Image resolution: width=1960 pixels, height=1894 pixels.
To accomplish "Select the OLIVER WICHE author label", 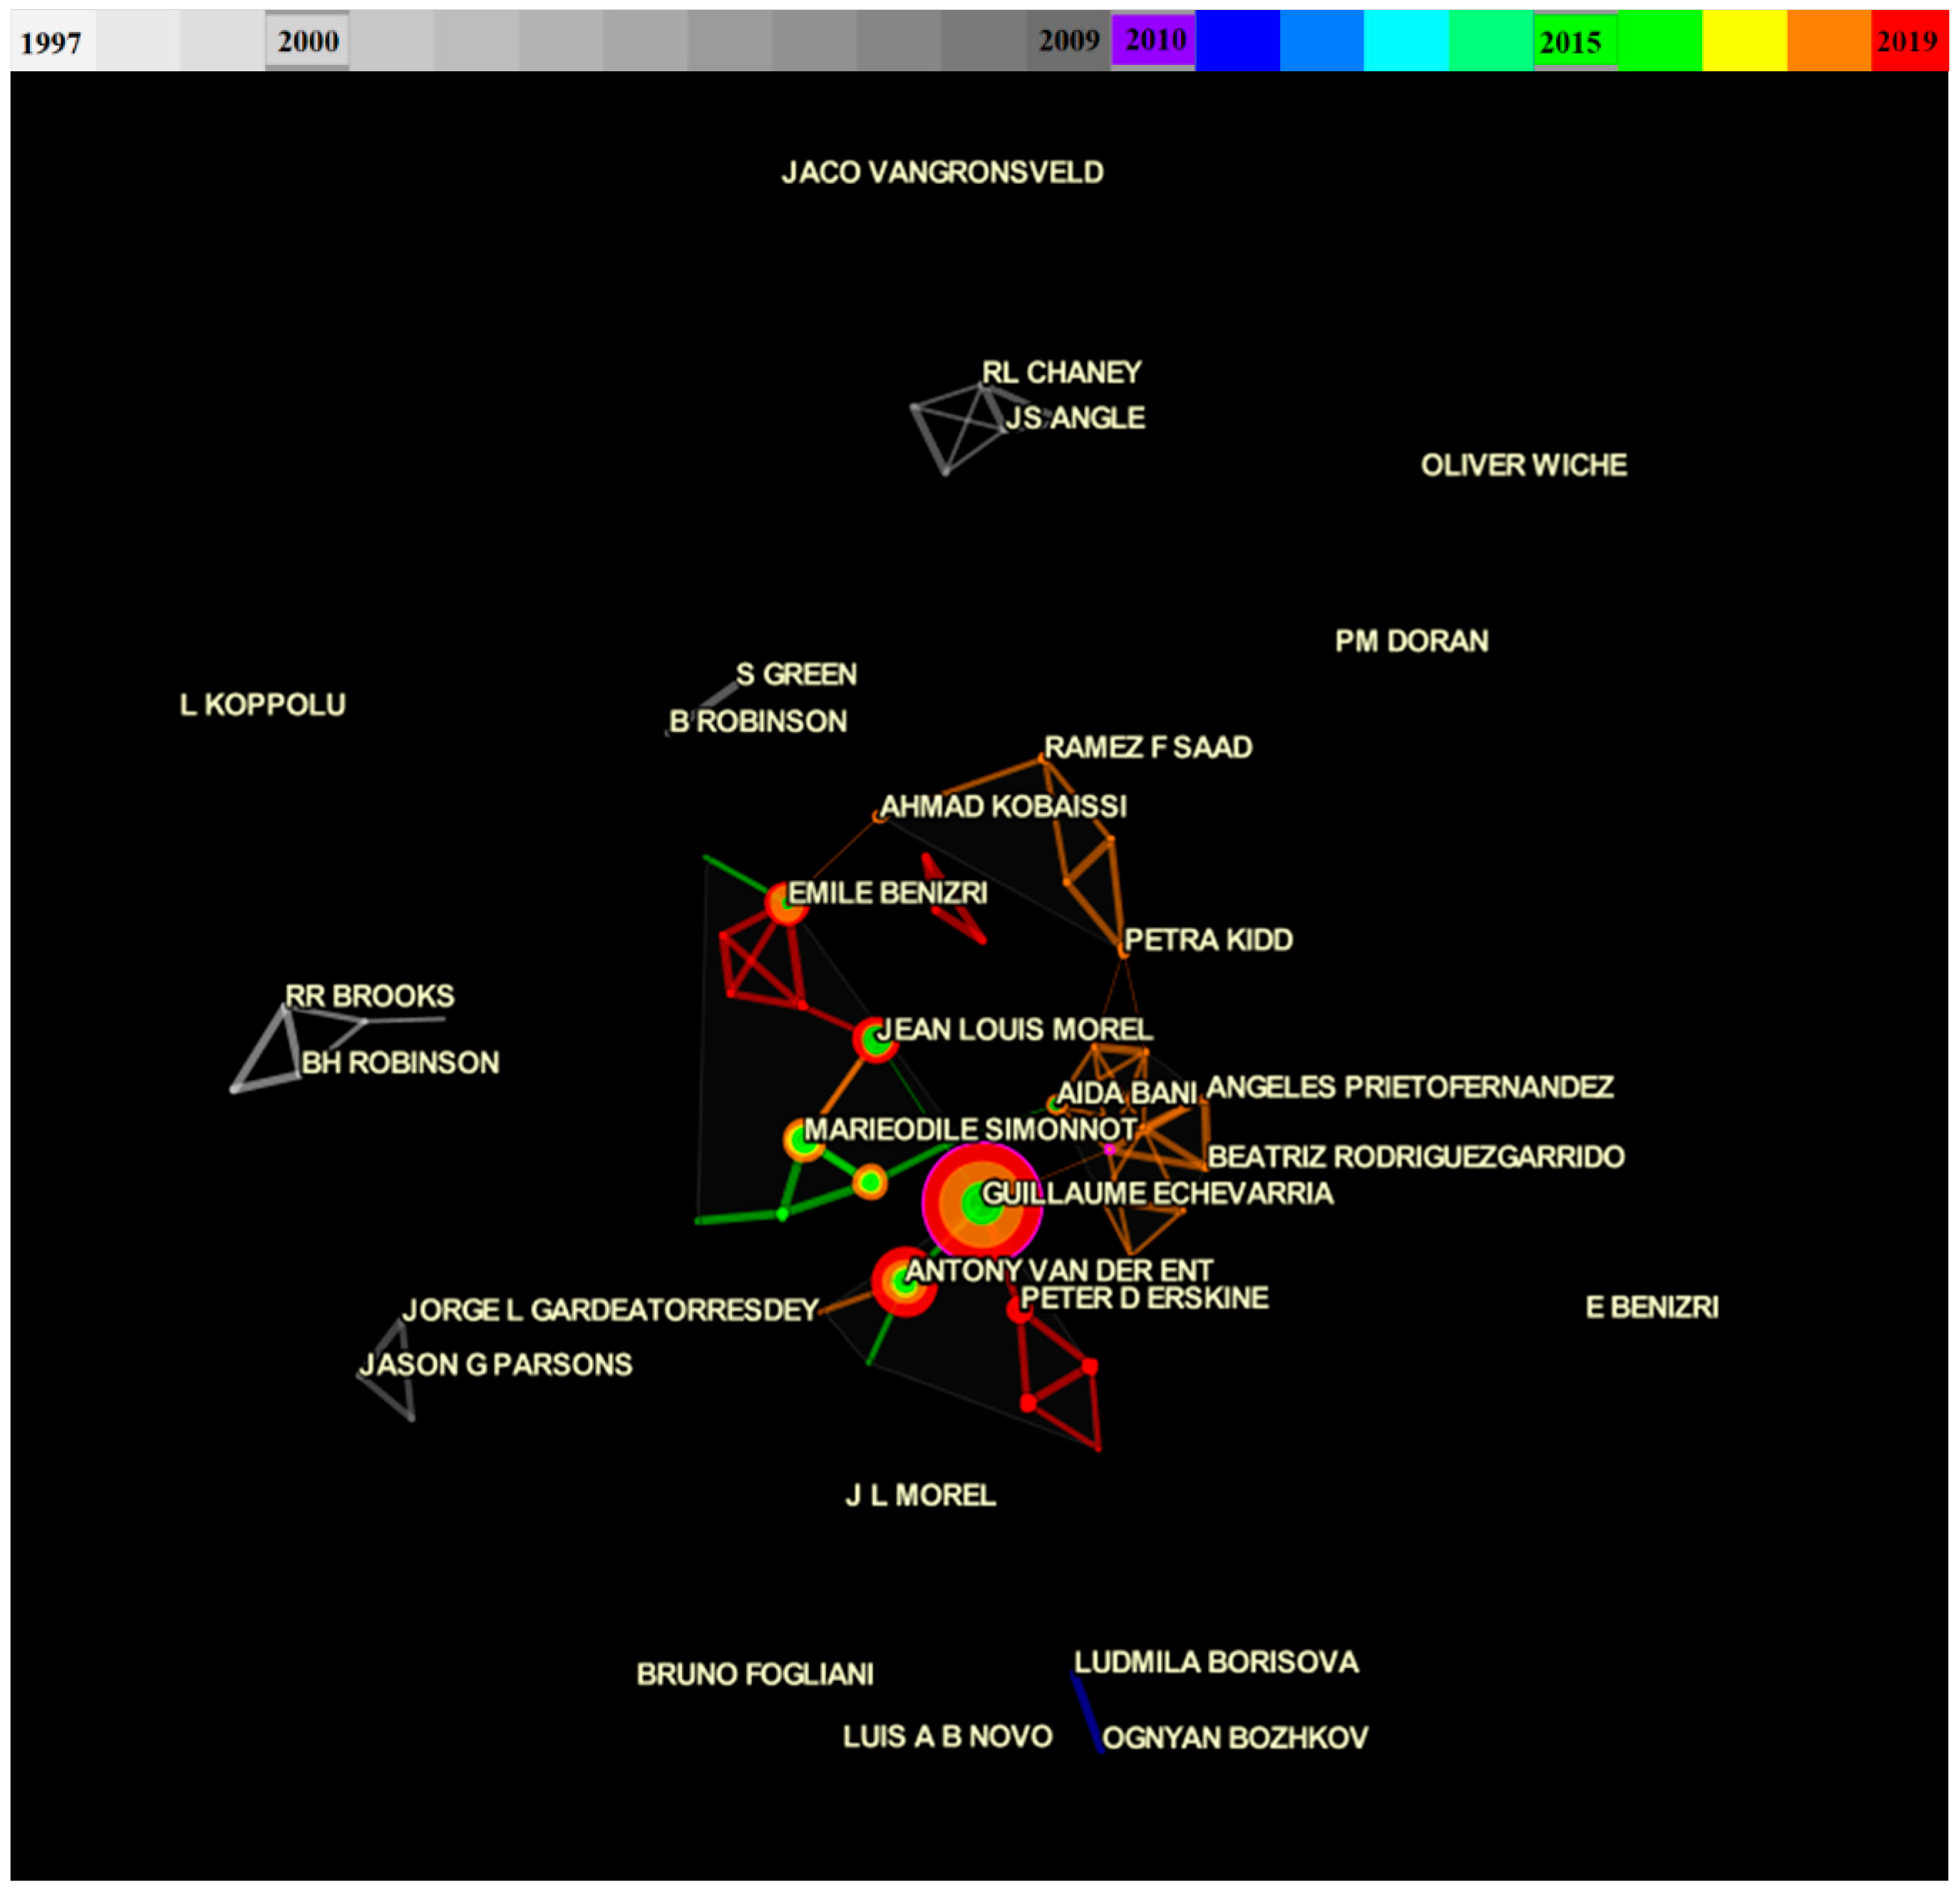I will click(x=1523, y=465).
